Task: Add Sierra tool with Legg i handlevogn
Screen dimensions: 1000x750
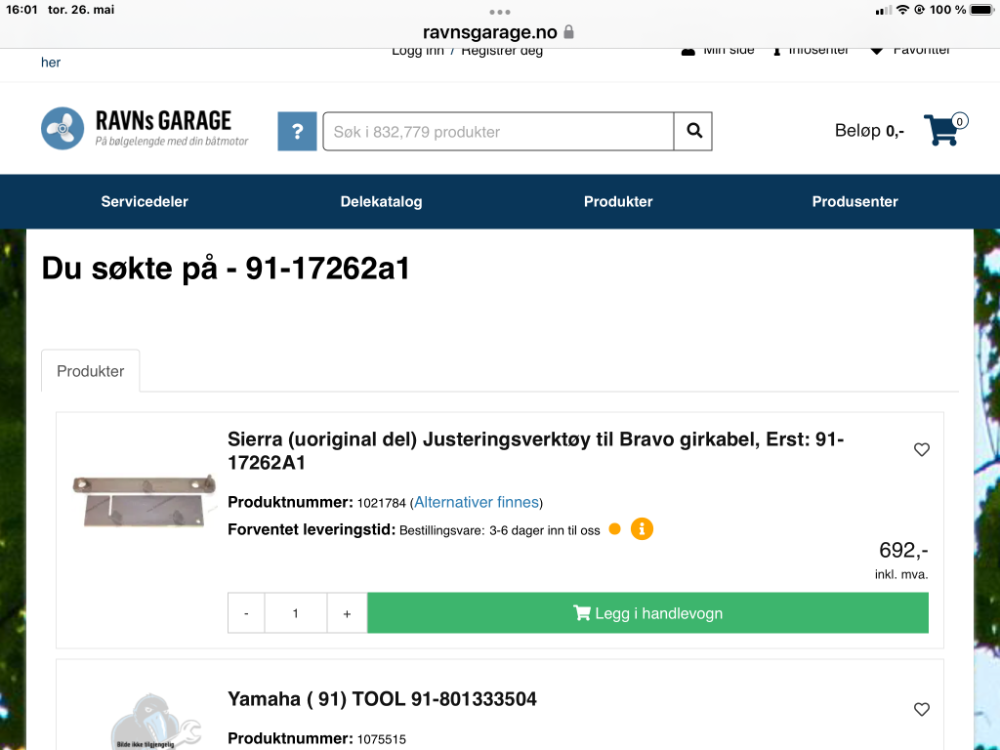Action: tap(648, 613)
